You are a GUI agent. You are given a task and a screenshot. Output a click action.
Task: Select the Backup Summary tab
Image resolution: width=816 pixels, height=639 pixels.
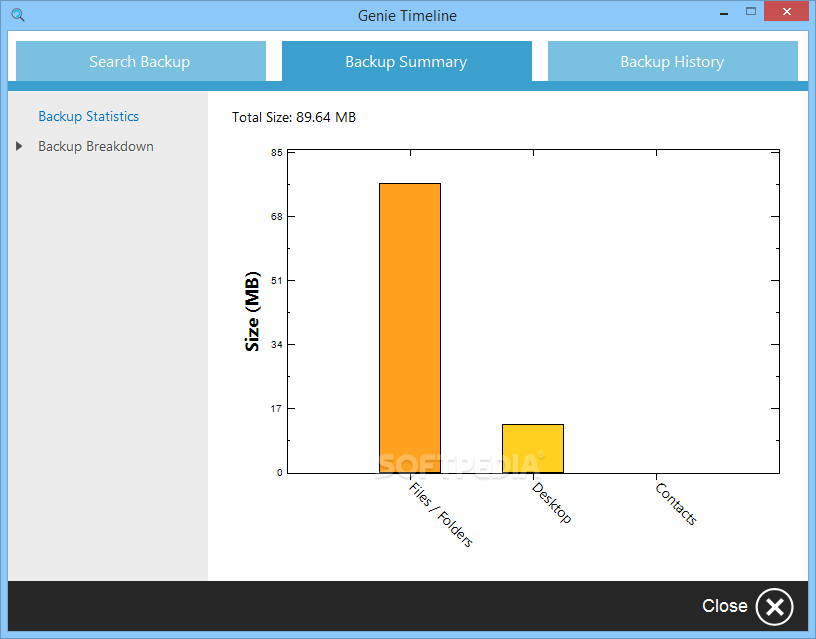click(x=406, y=61)
